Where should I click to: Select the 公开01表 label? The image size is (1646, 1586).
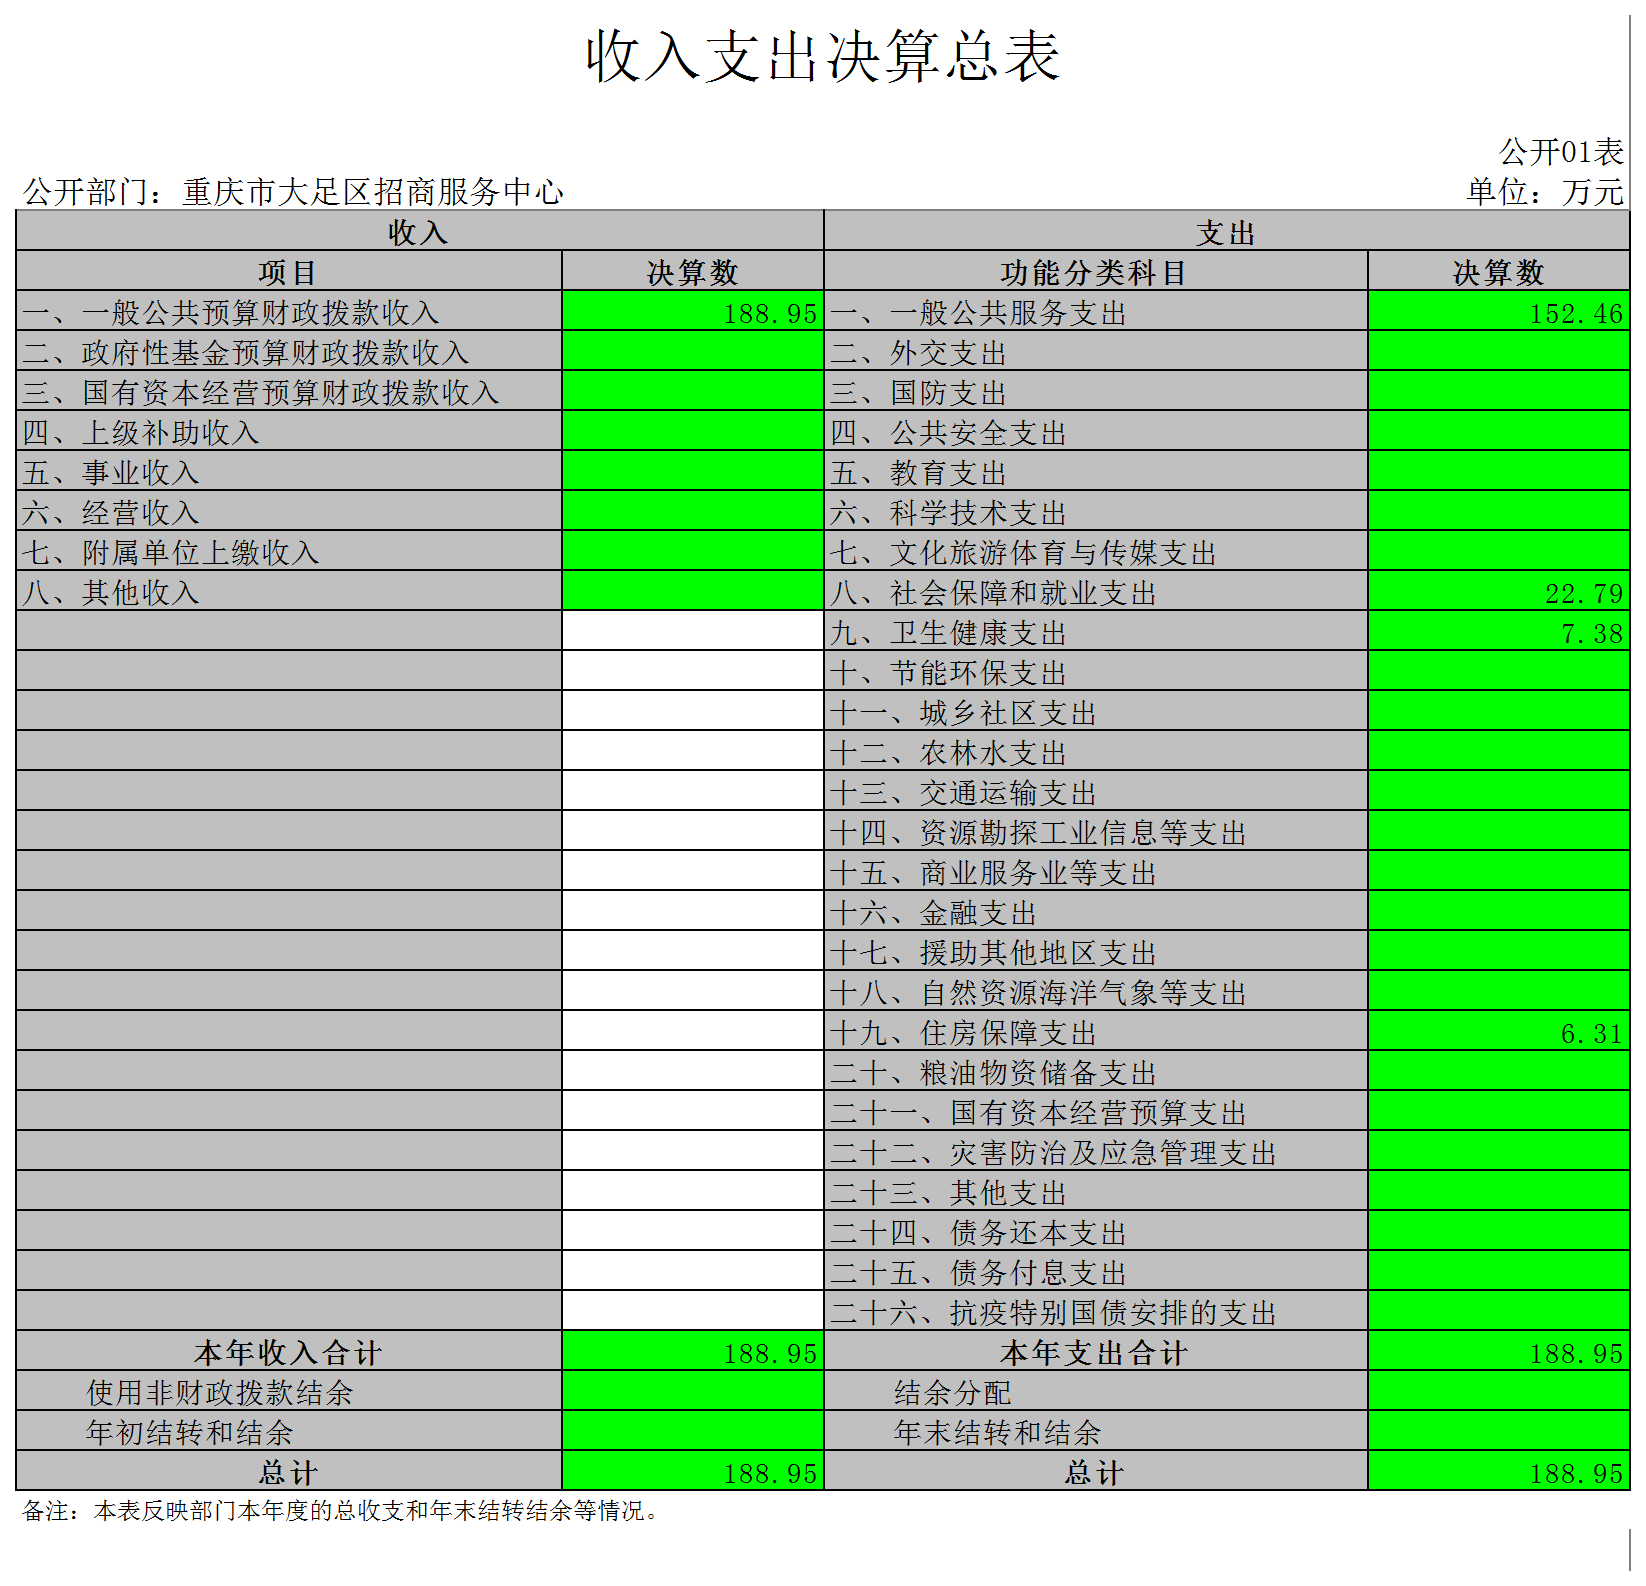pos(1560,152)
